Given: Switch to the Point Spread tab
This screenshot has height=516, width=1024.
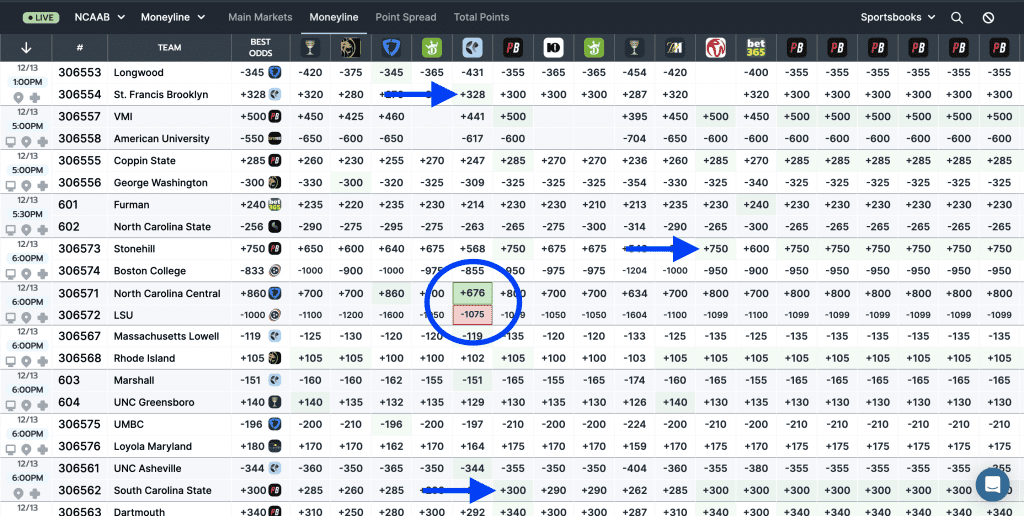Looking at the screenshot, I should (x=406, y=17).
